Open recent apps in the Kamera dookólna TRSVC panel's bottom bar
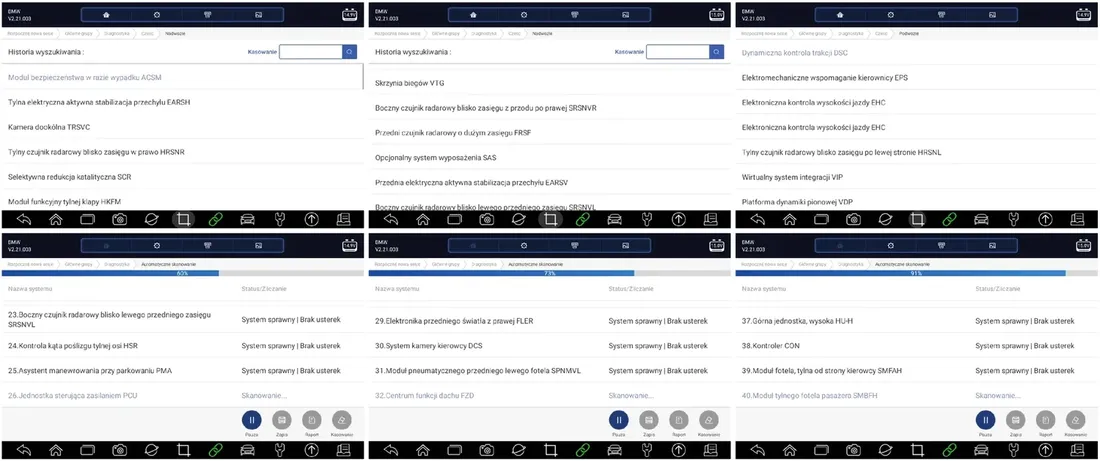 click(88, 220)
